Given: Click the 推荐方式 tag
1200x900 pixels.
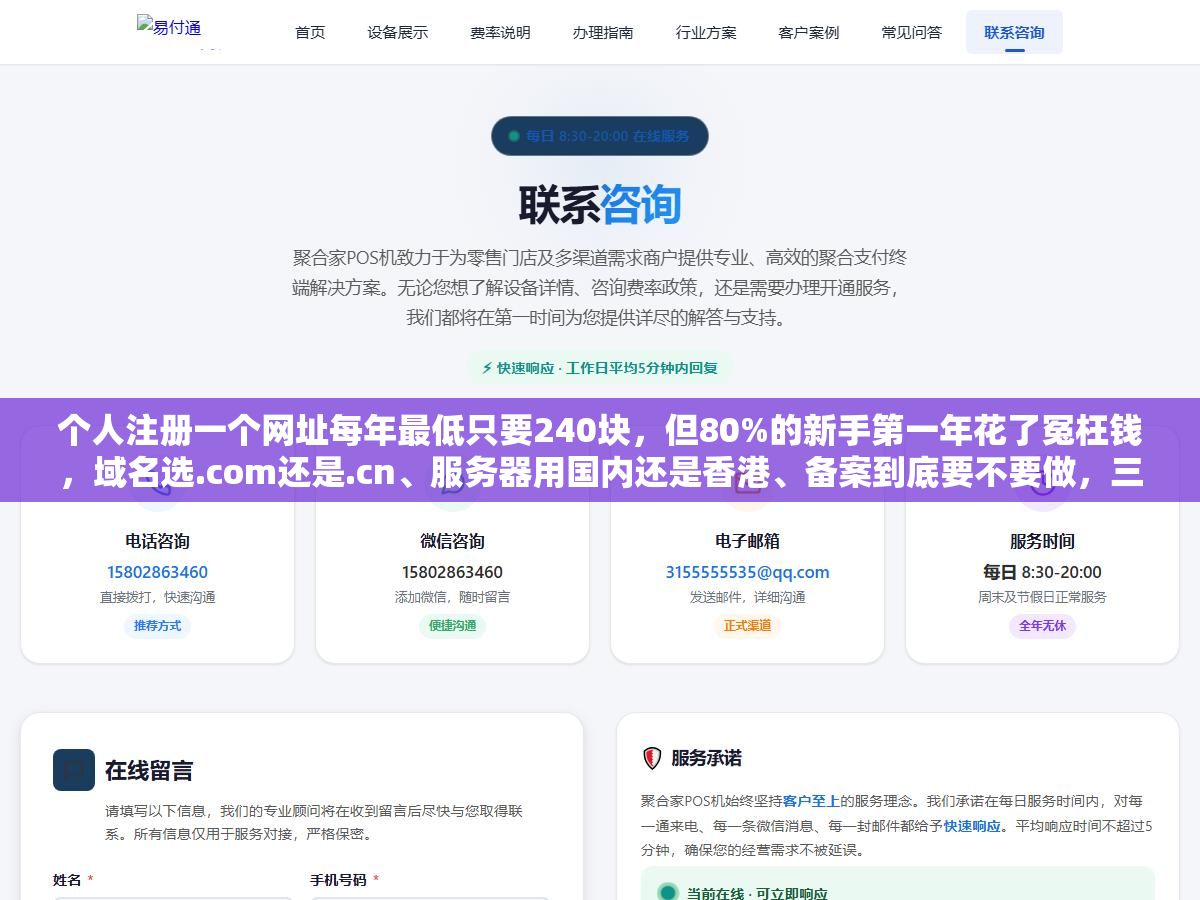Looking at the screenshot, I should click(157, 626).
